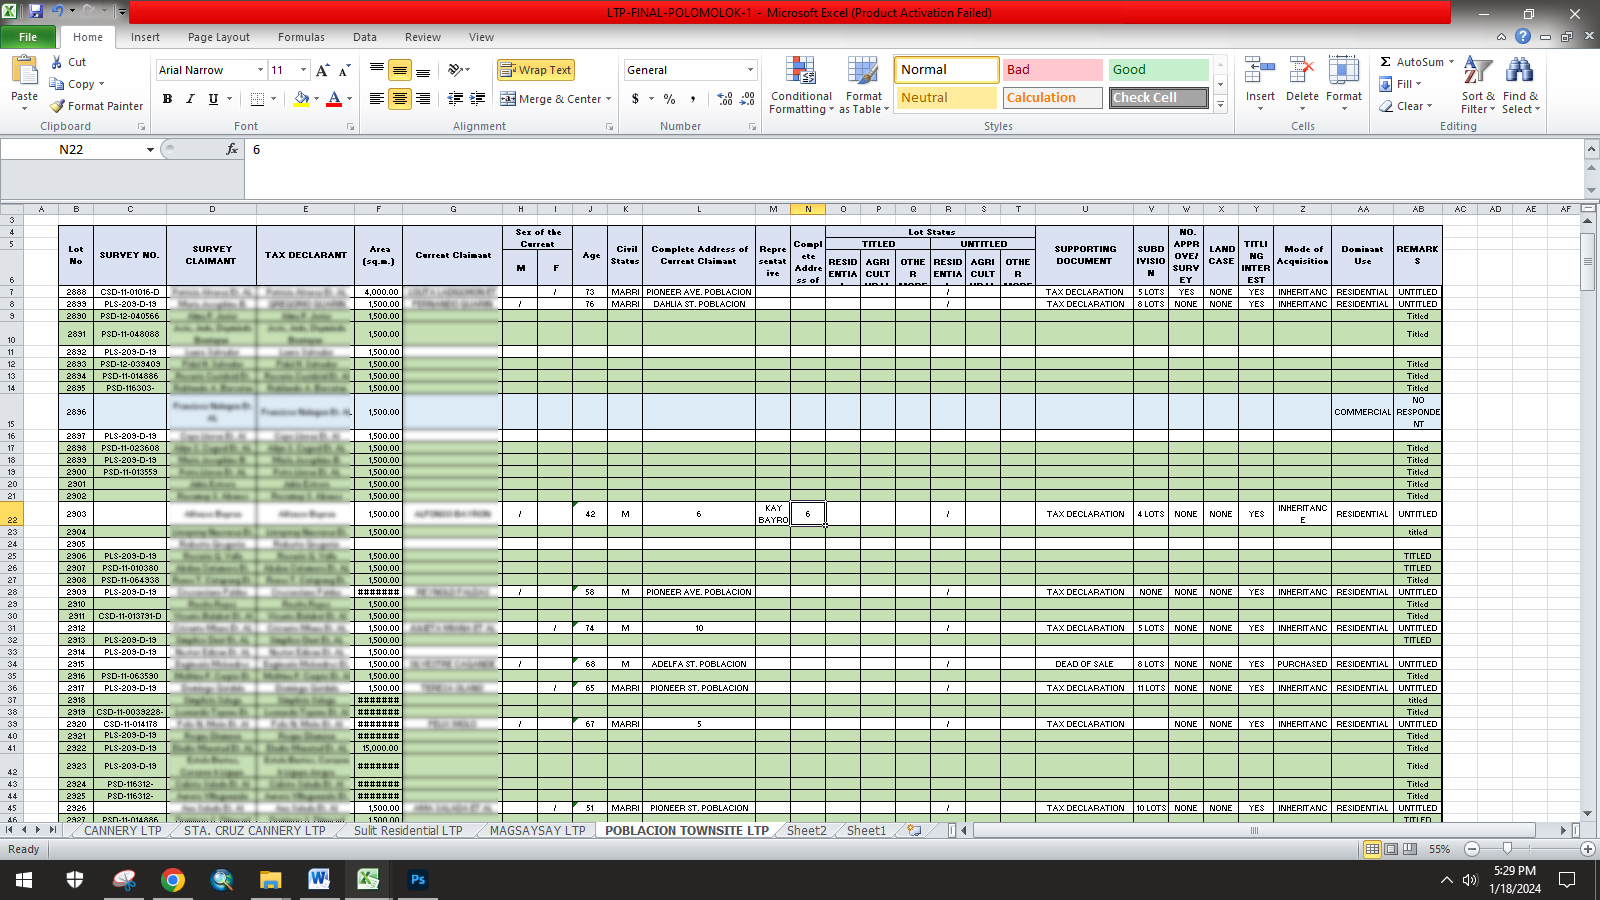
Task: Toggle Bold formatting
Action: [x=167, y=99]
